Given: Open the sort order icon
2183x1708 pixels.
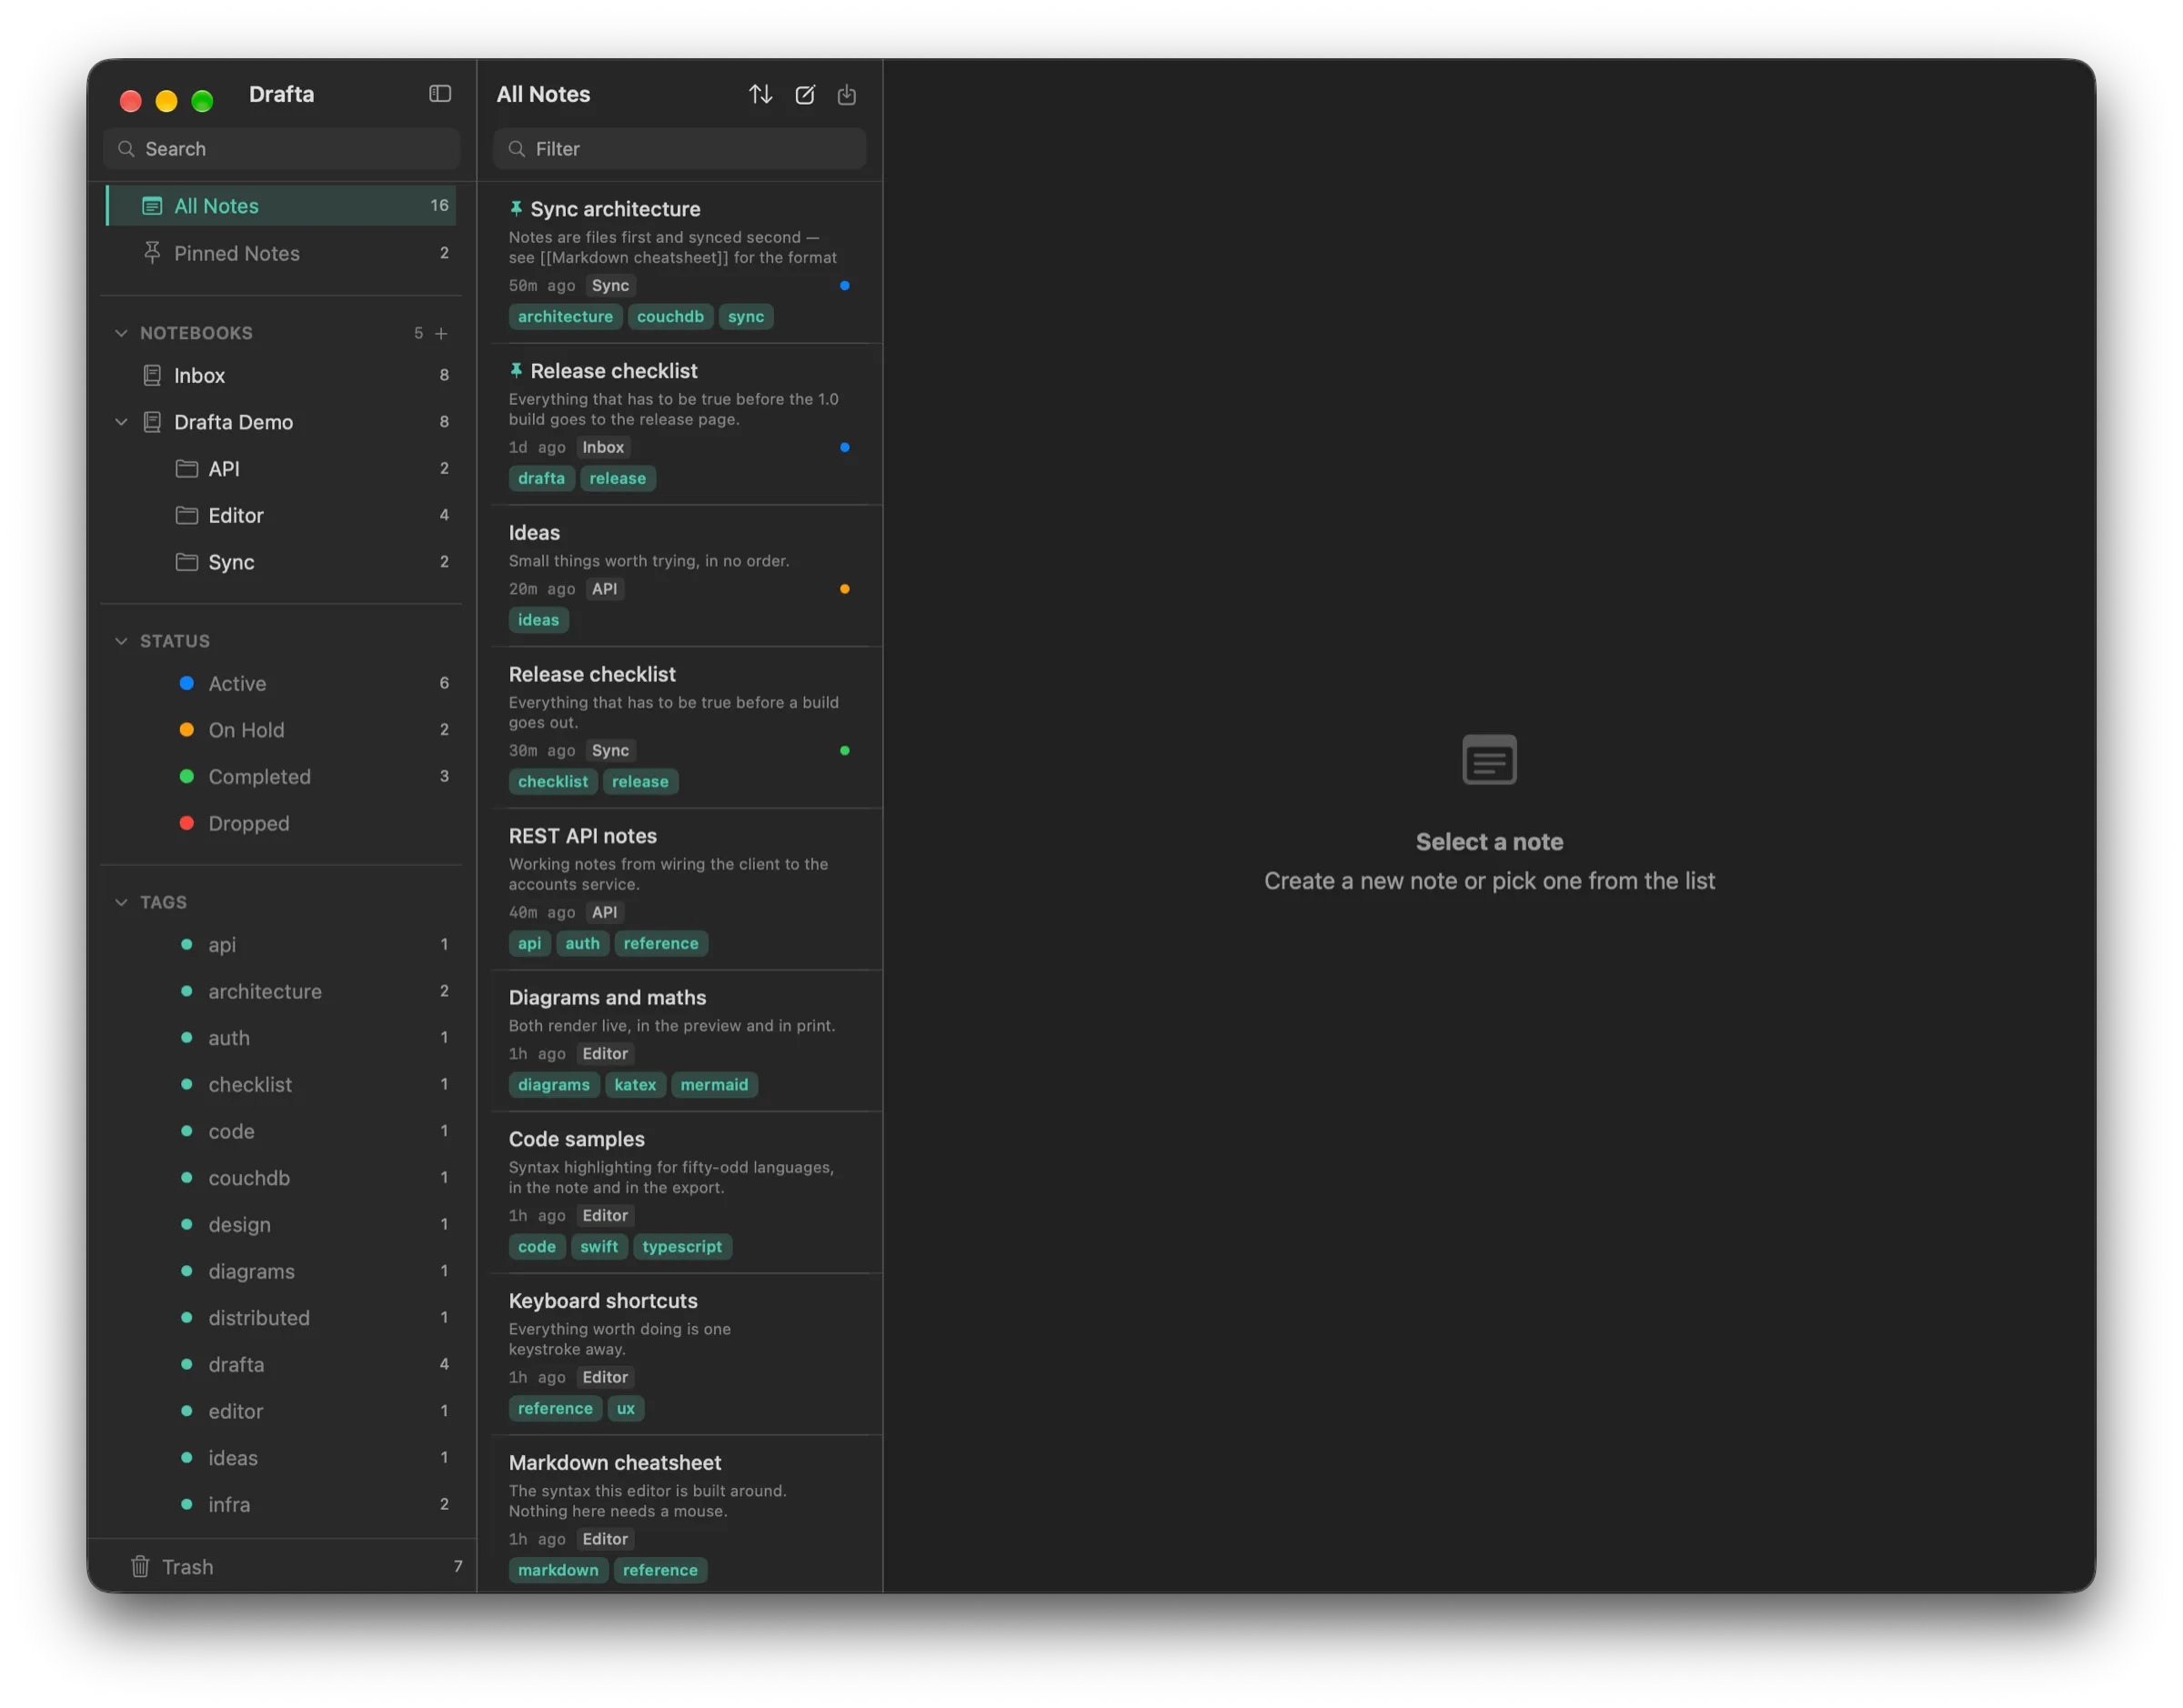Looking at the screenshot, I should click(x=760, y=94).
